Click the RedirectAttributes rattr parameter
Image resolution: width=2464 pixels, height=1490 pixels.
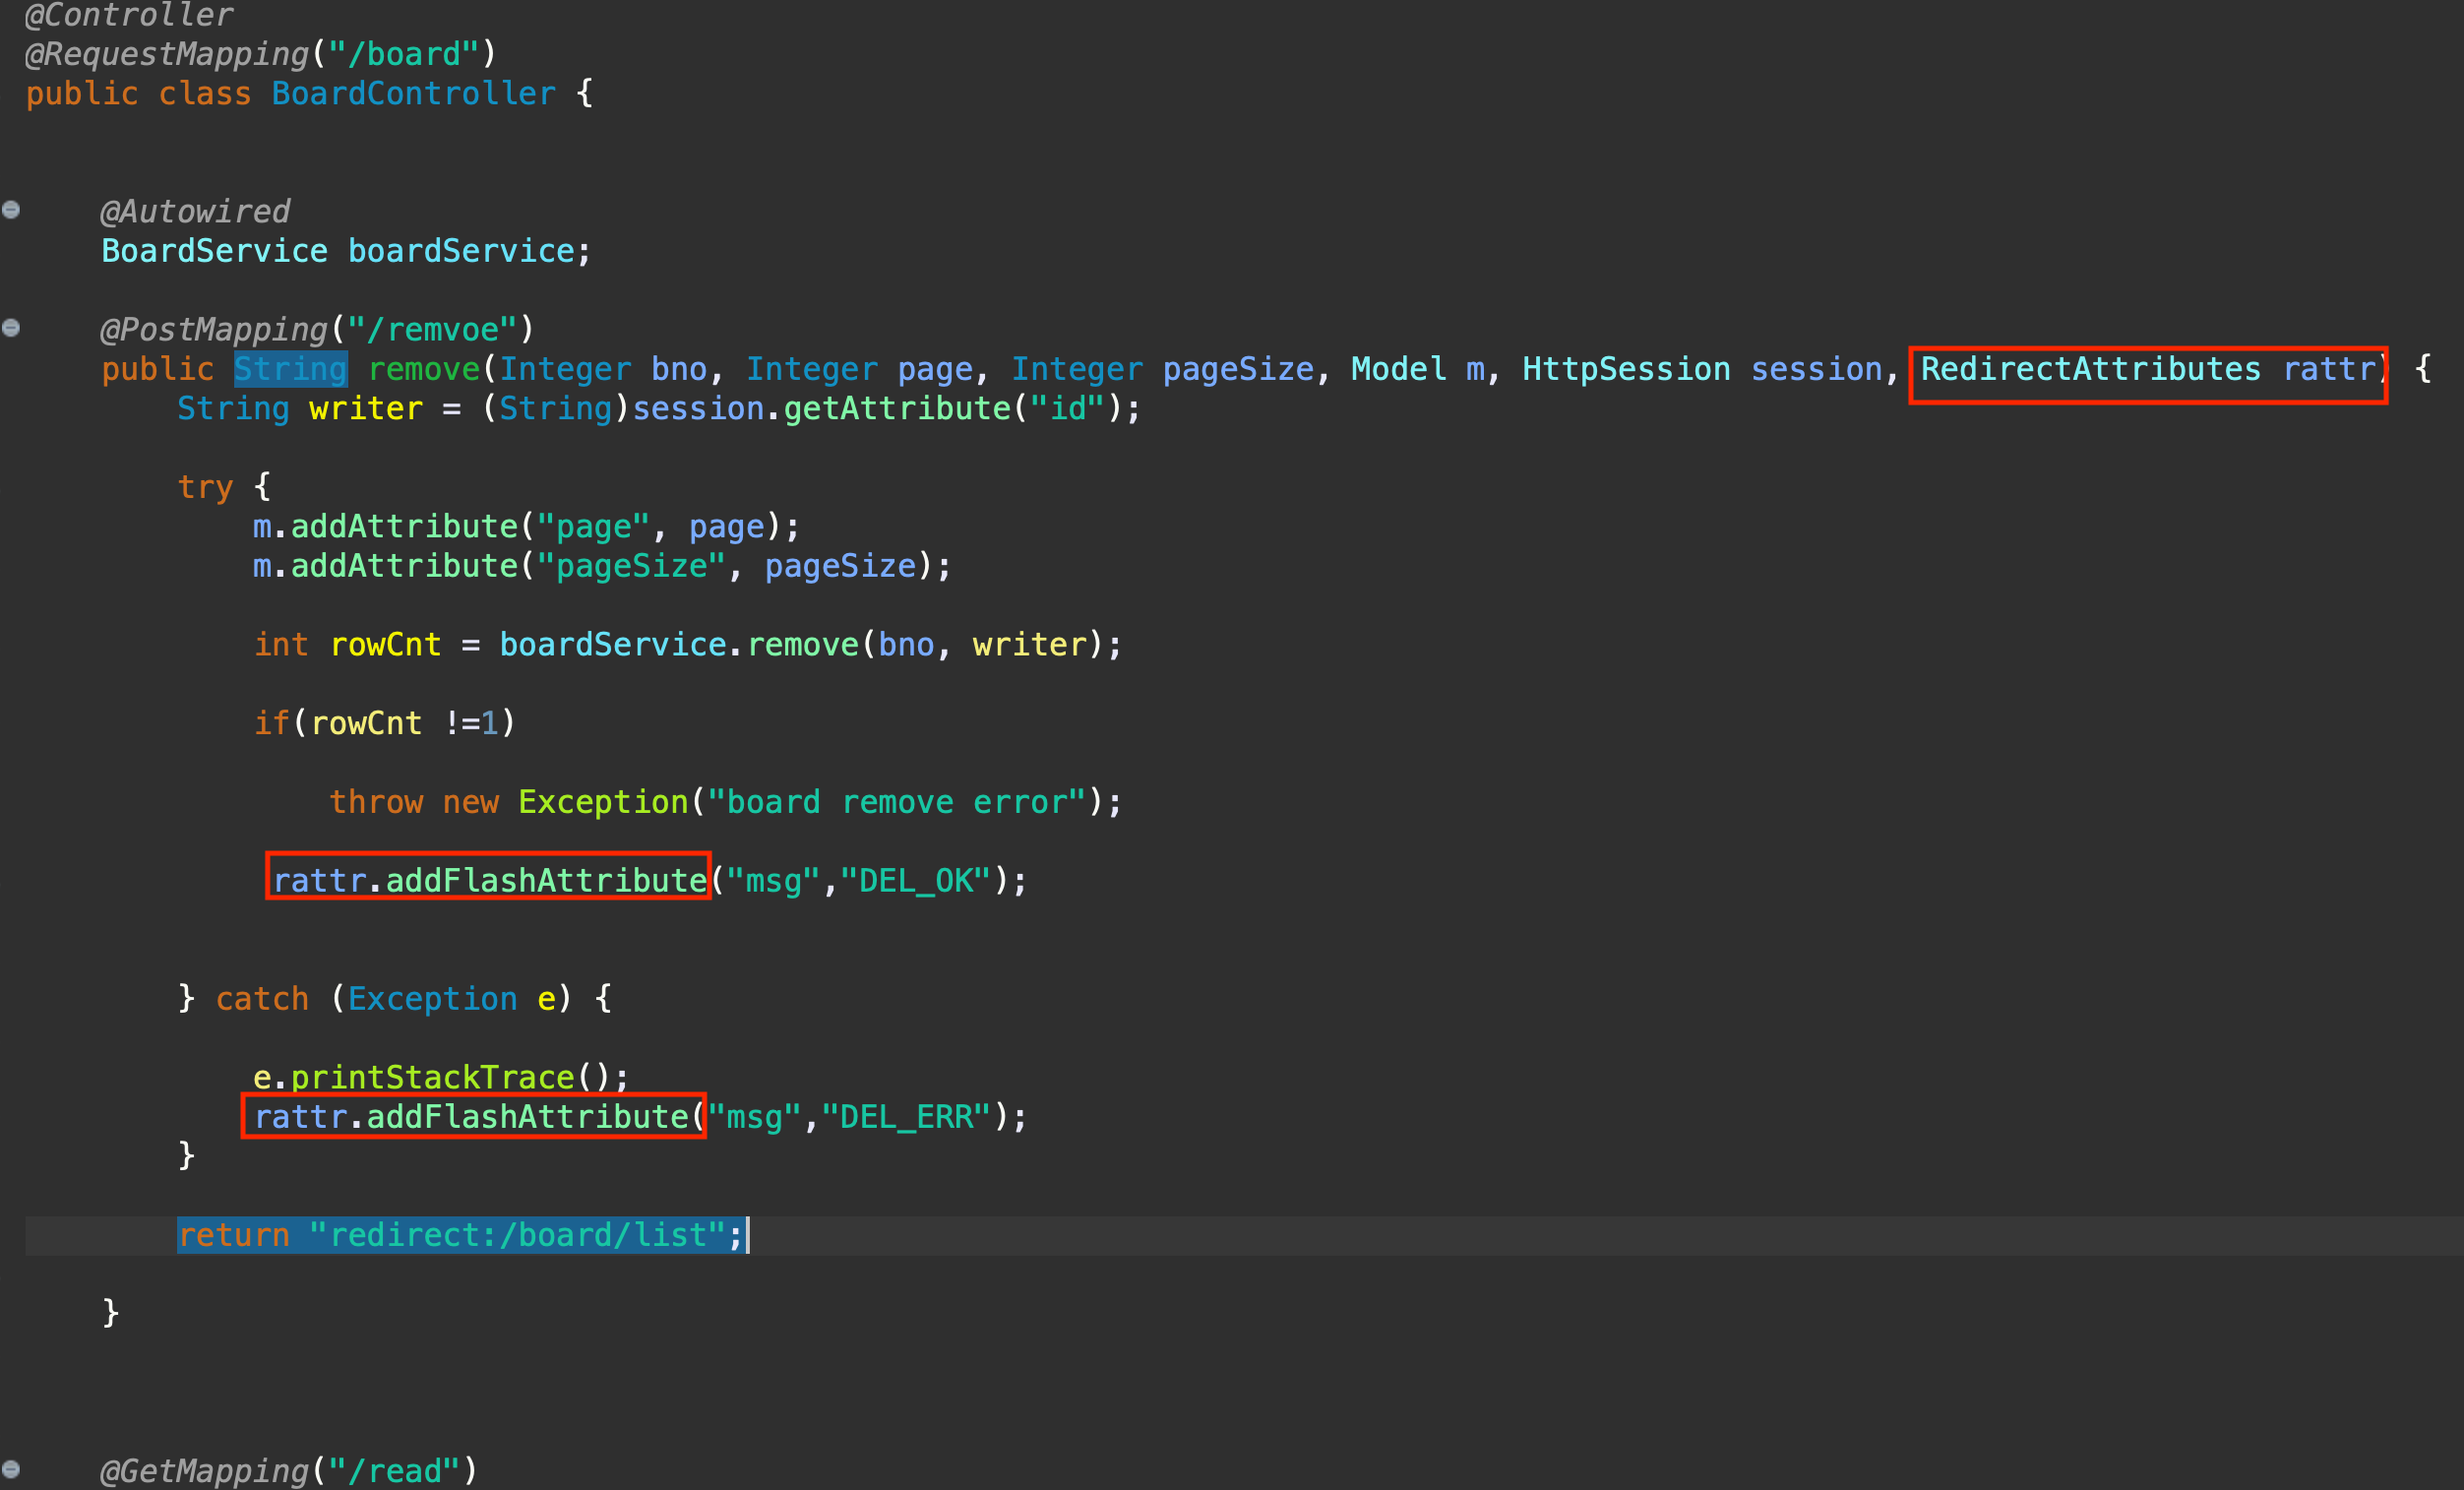tap(2147, 369)
